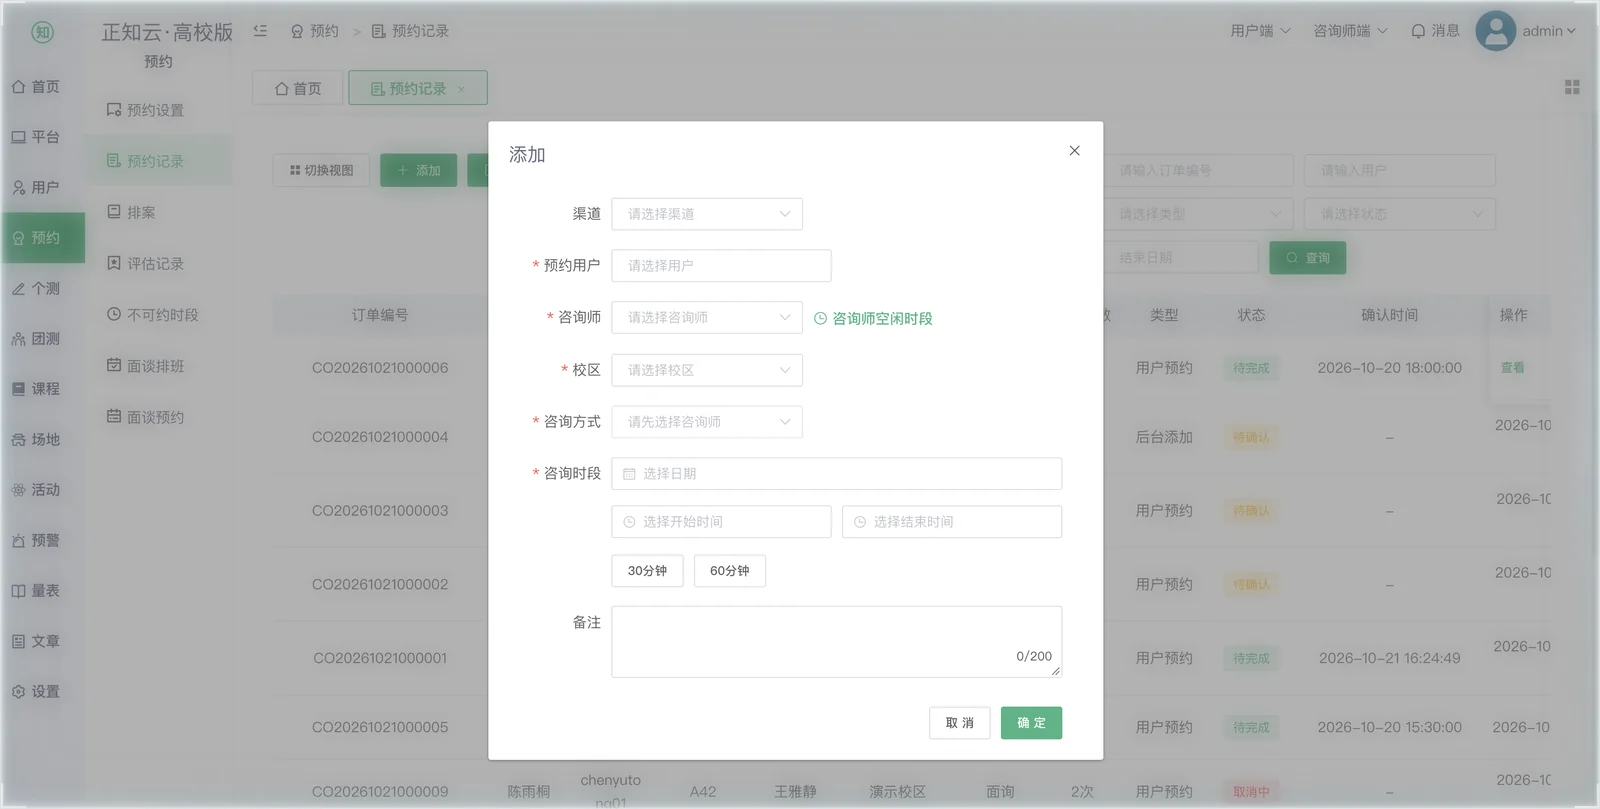Open 面谈预约 submenu item
The width and height of the screenshot is (1600, 809).
click(x=158, y=417)
